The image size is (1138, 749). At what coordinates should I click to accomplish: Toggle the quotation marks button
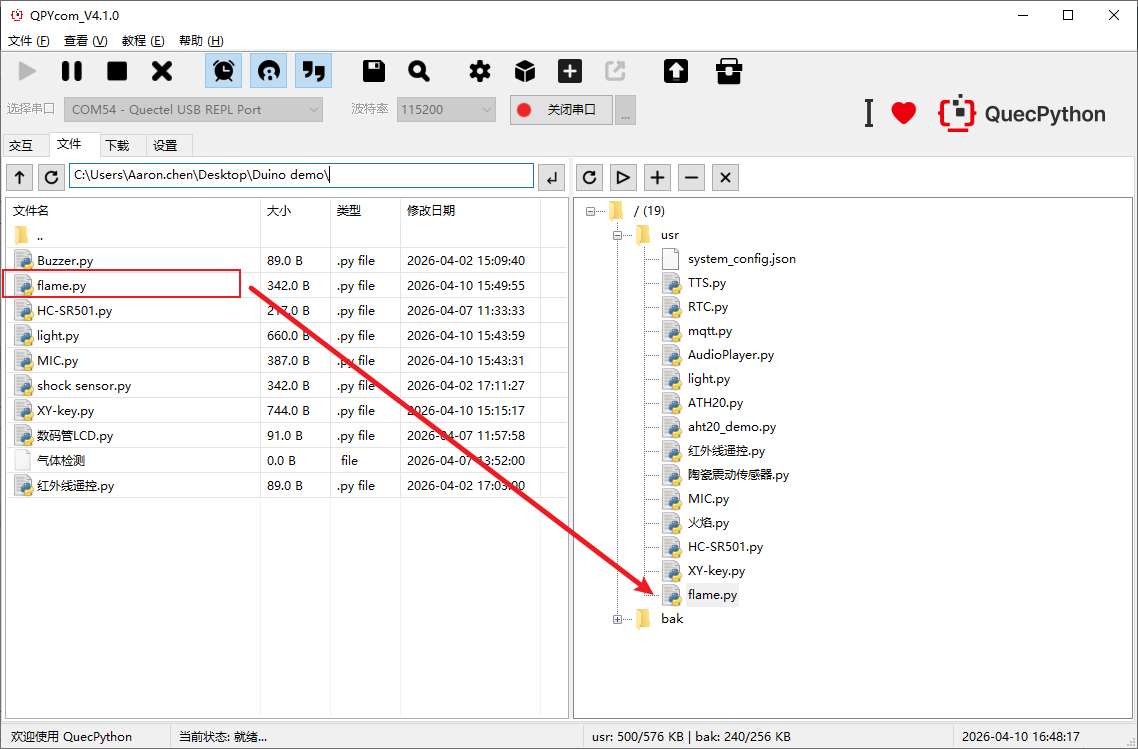[x=314, y=71]
